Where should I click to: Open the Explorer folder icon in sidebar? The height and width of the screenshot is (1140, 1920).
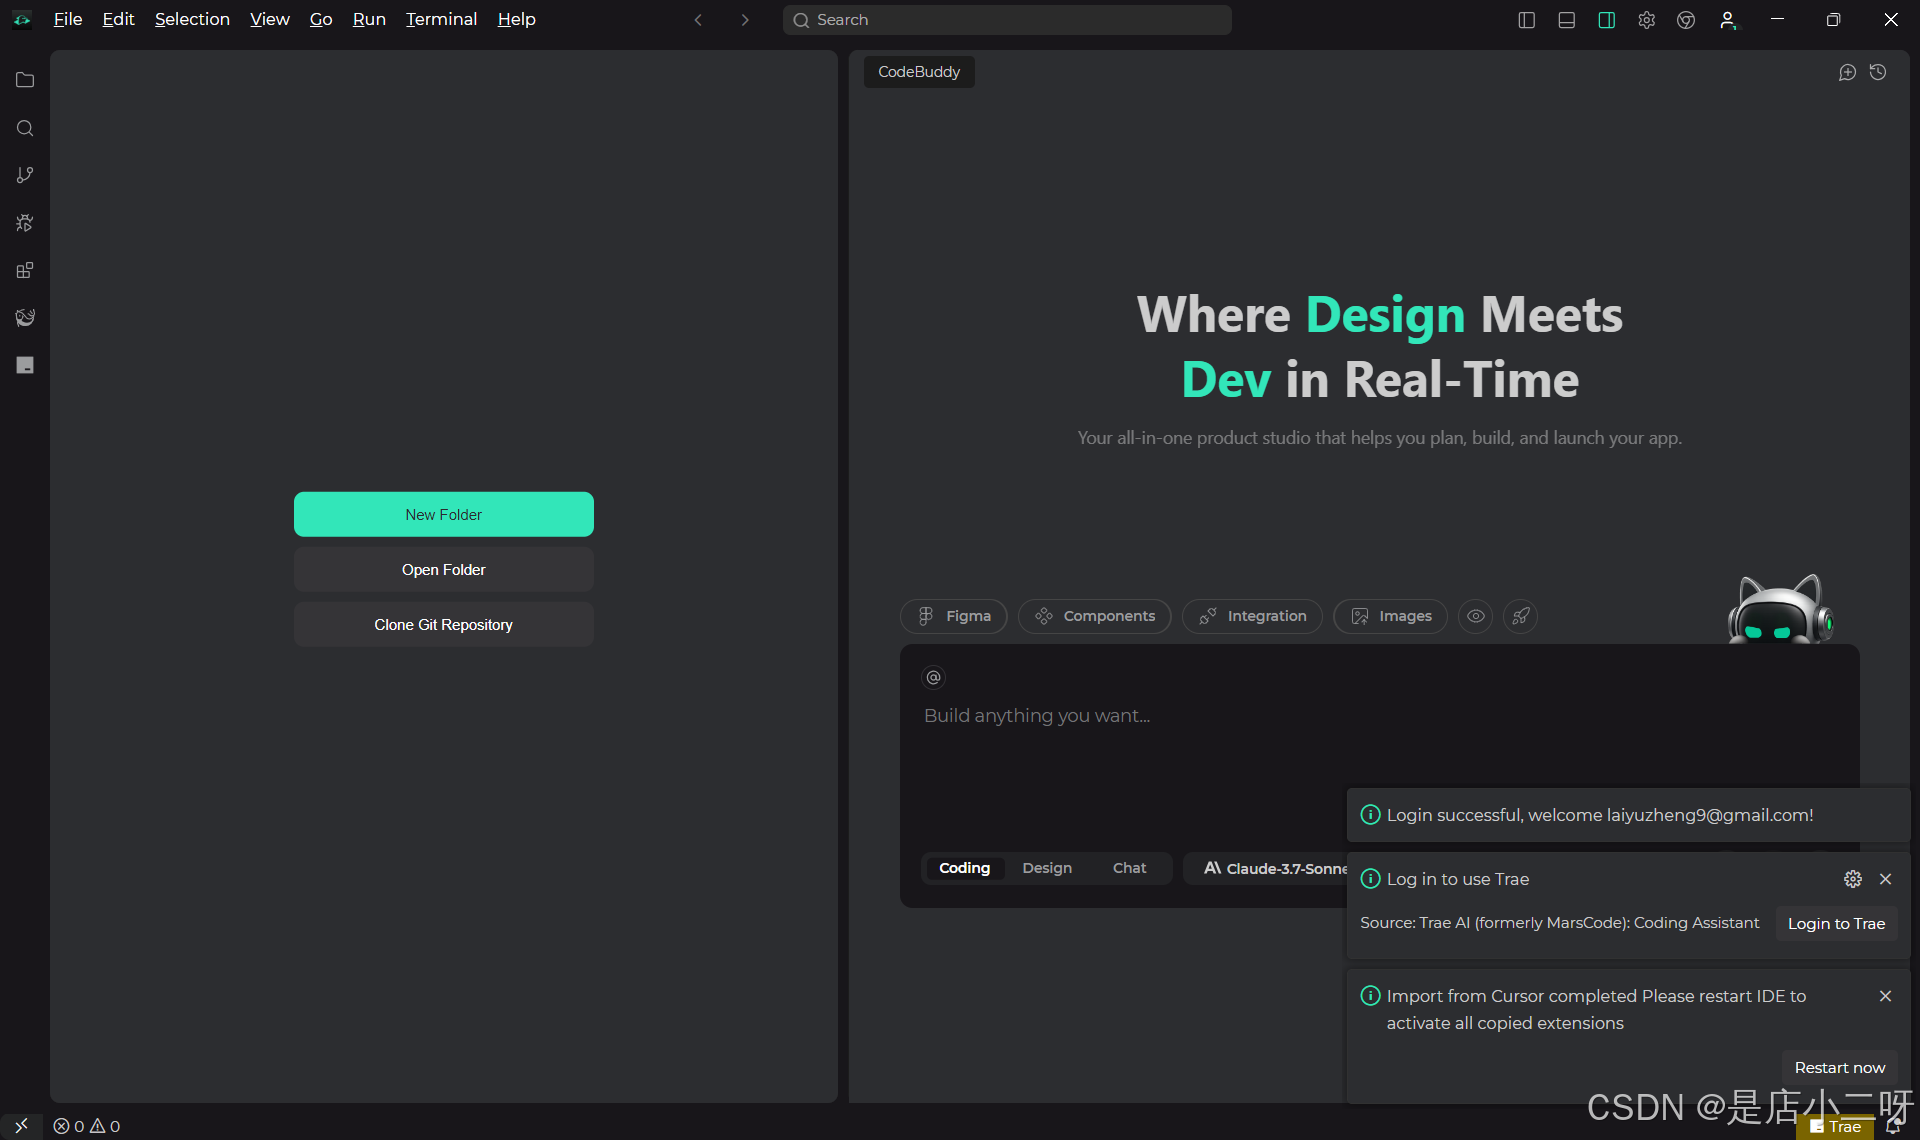25,80
